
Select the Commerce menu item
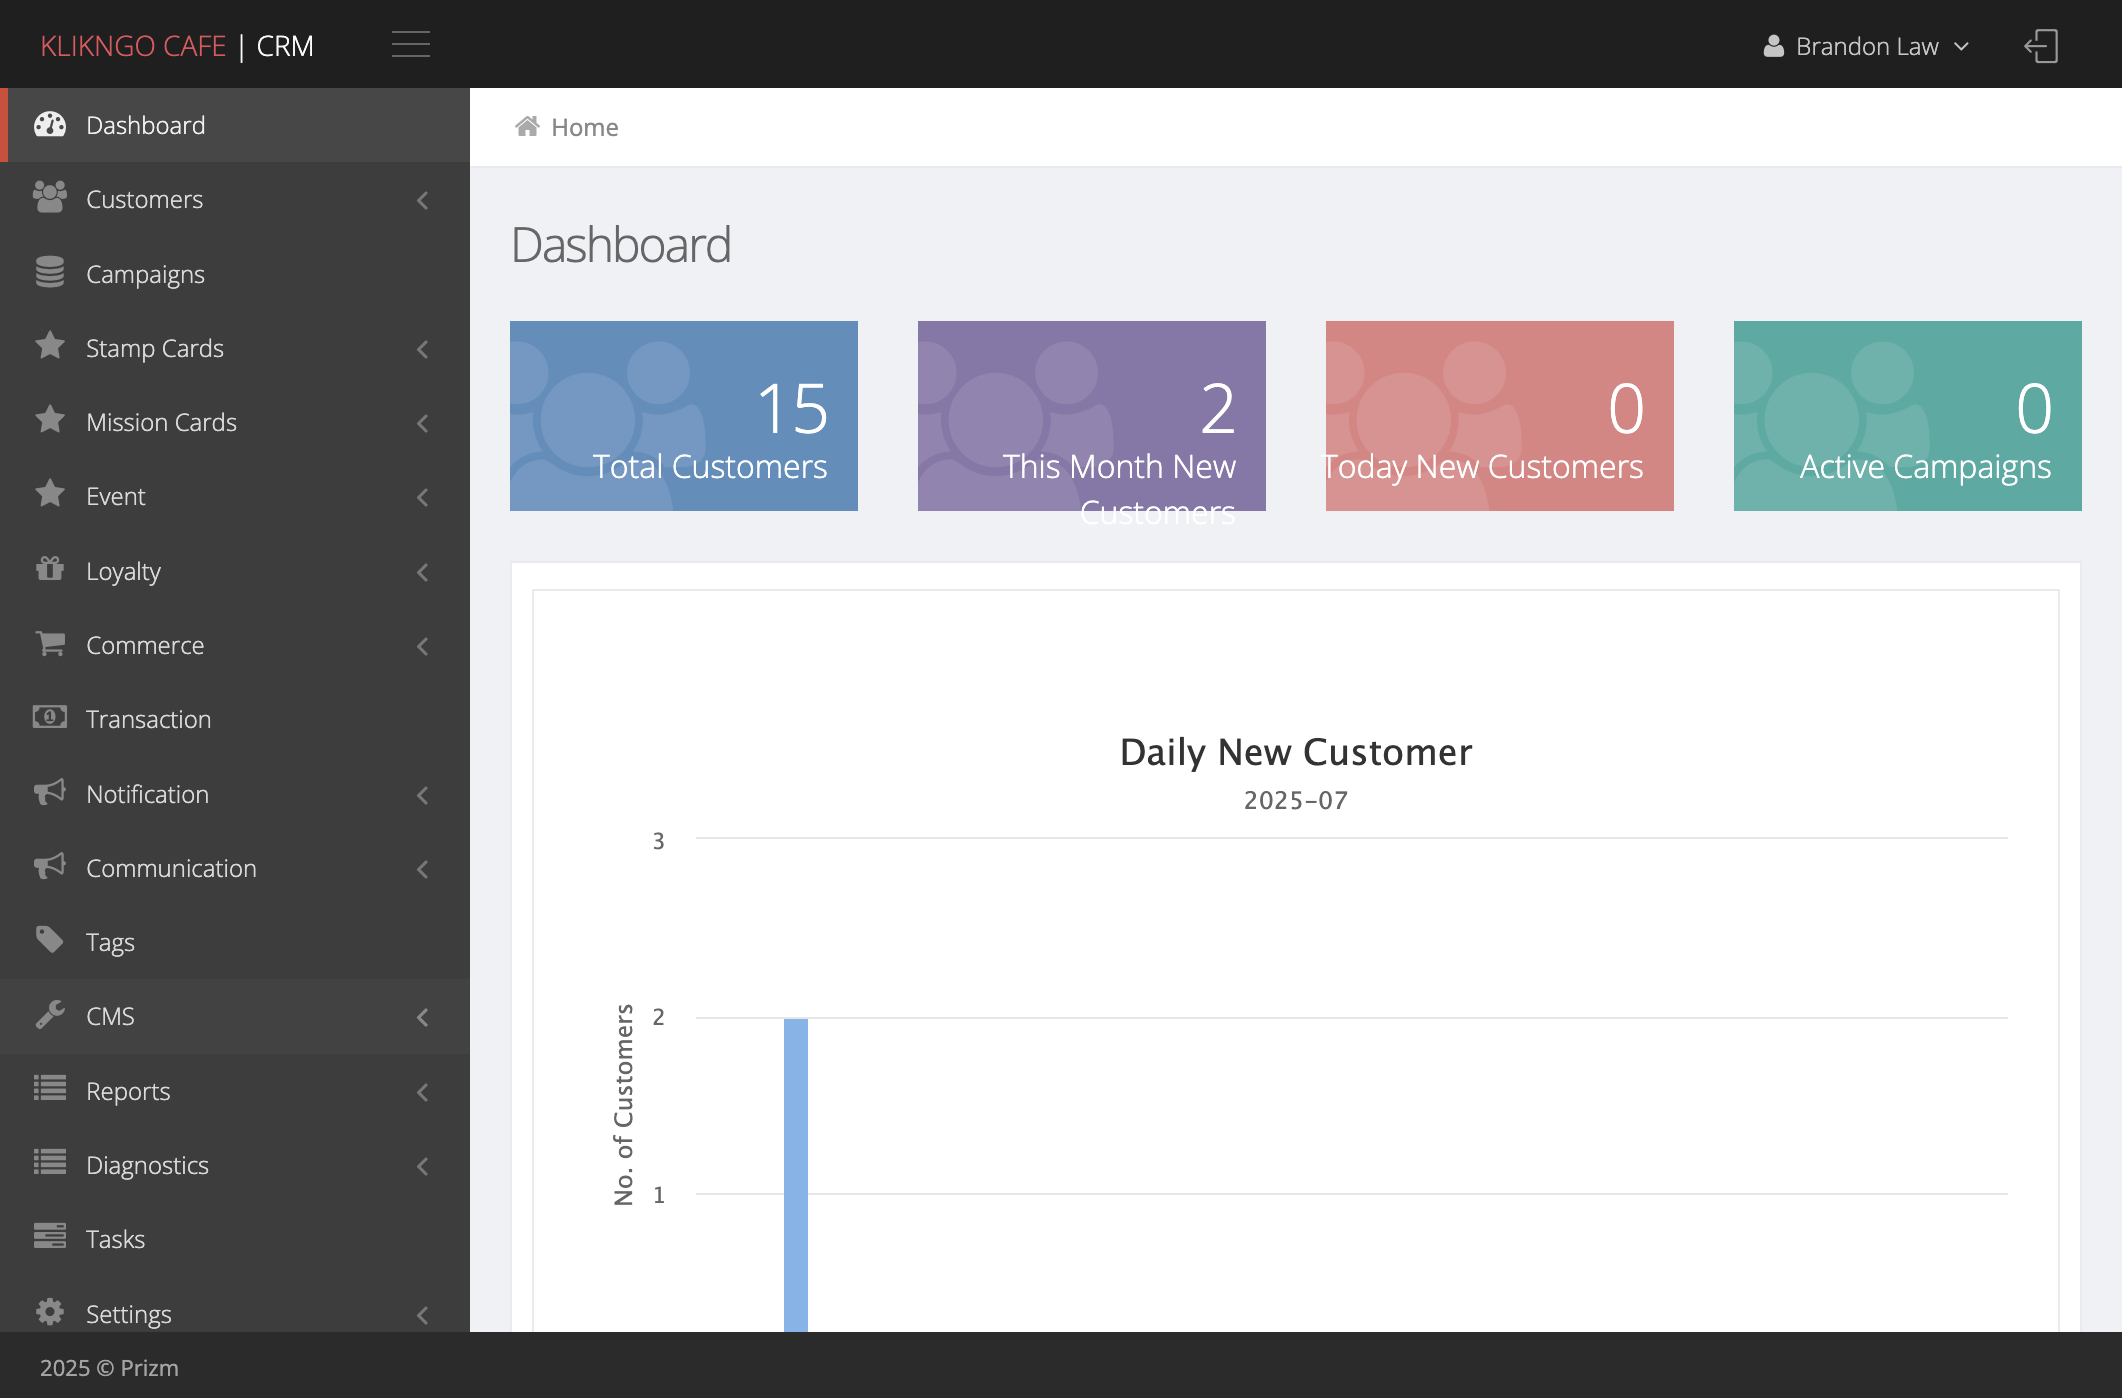click(x=235, y=645)
